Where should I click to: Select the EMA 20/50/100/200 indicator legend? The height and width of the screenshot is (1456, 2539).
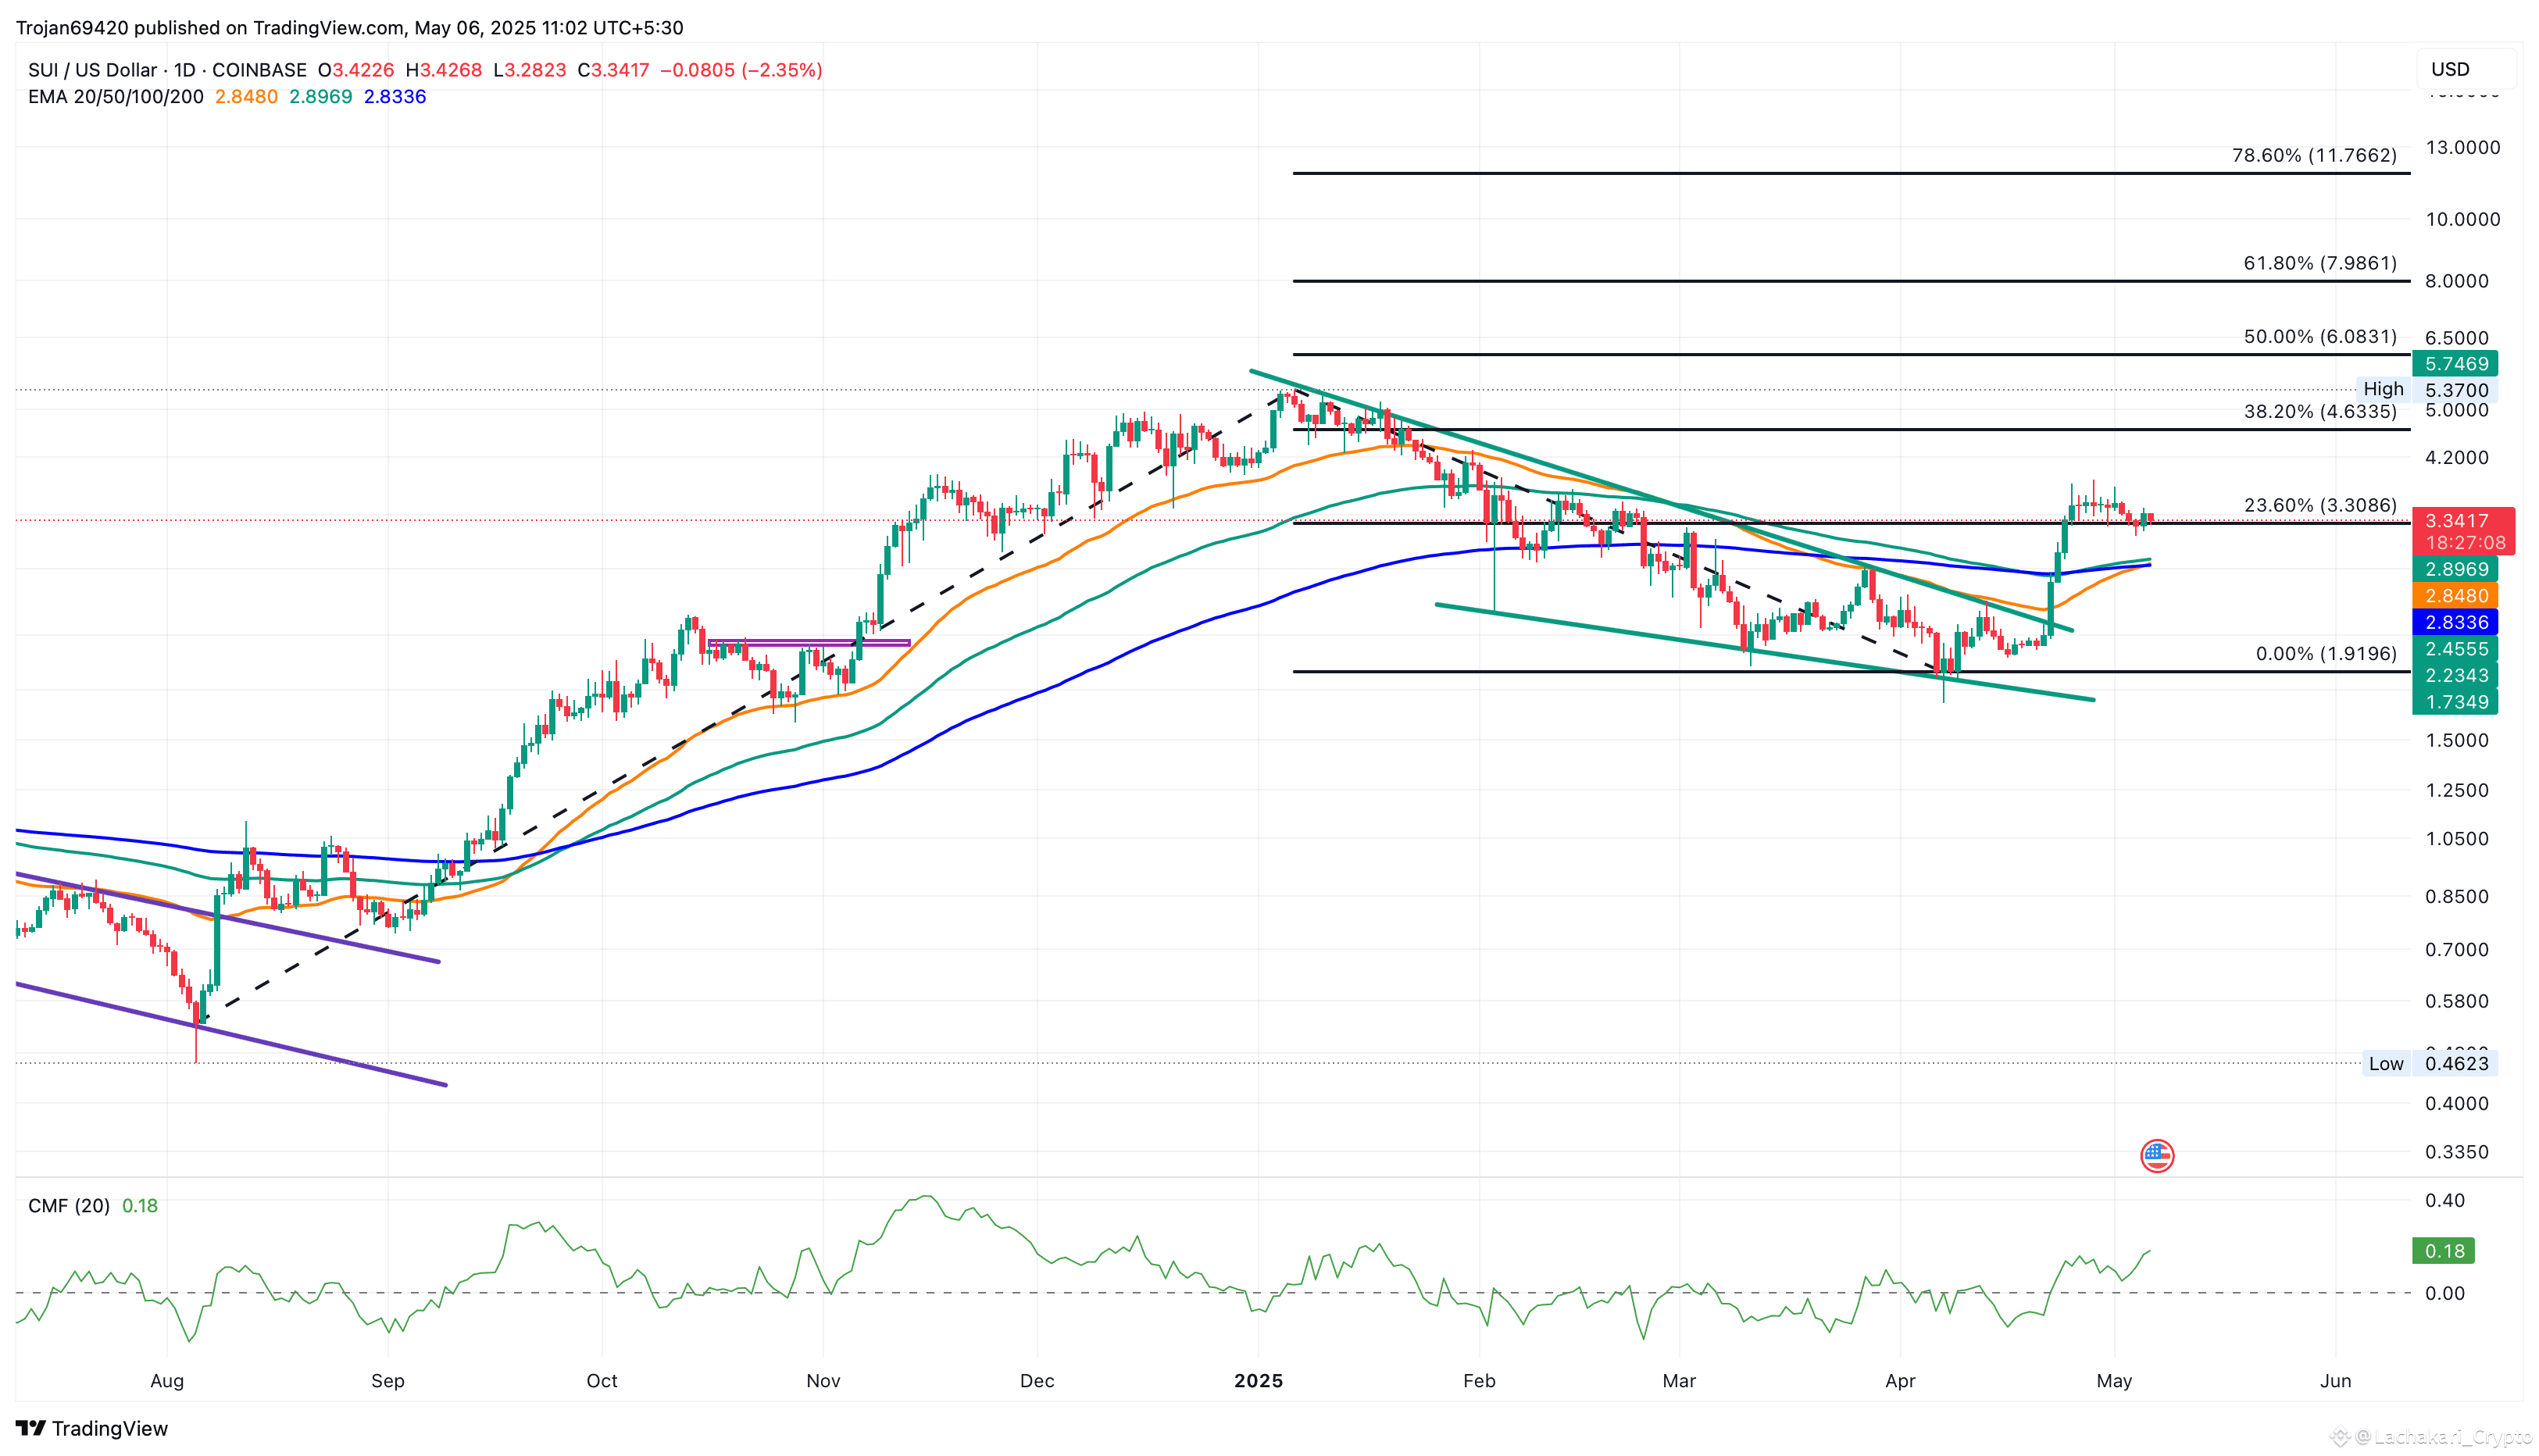click(115, 97)
